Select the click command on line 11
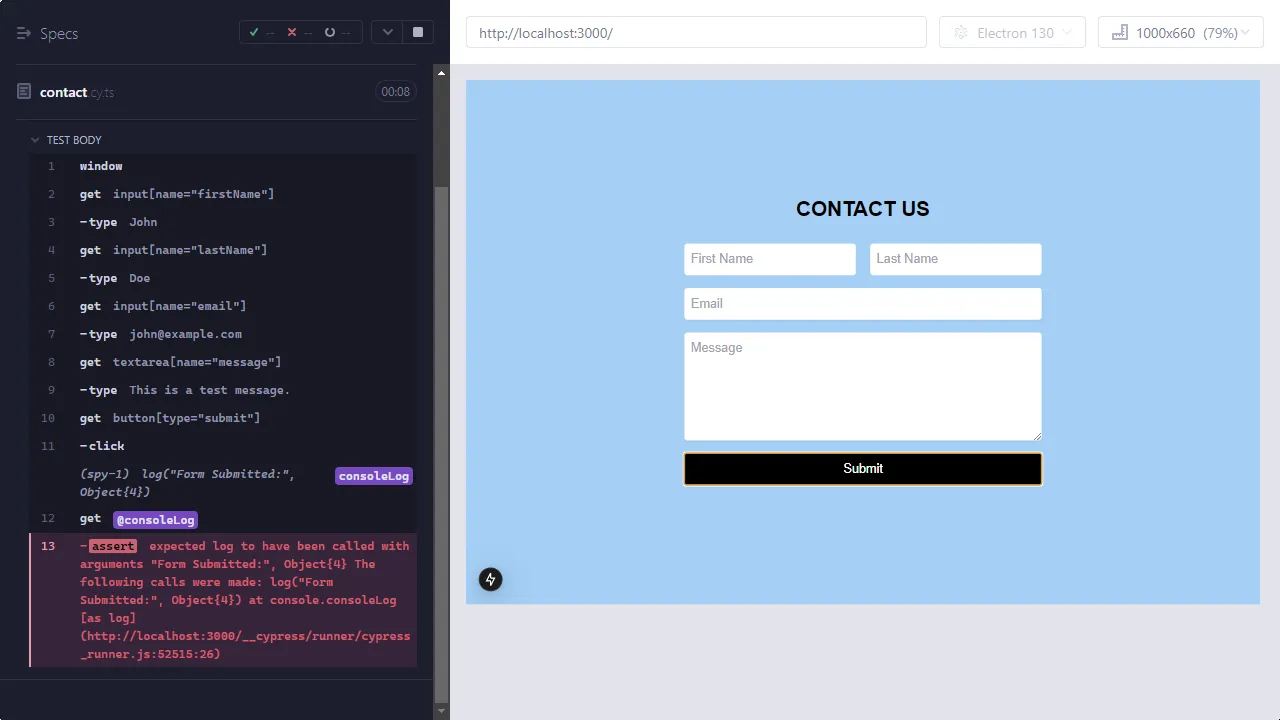 tap(224, 446)
